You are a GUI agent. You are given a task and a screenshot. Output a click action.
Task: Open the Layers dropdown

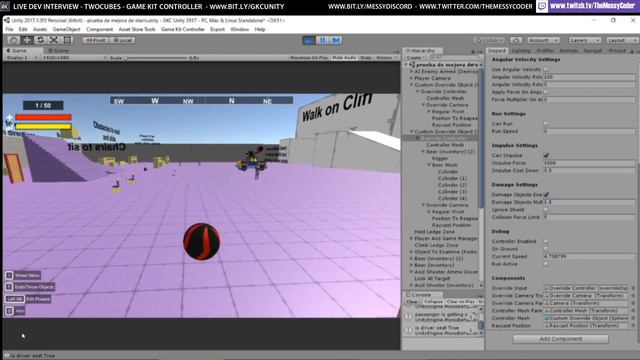click(584, 40)
